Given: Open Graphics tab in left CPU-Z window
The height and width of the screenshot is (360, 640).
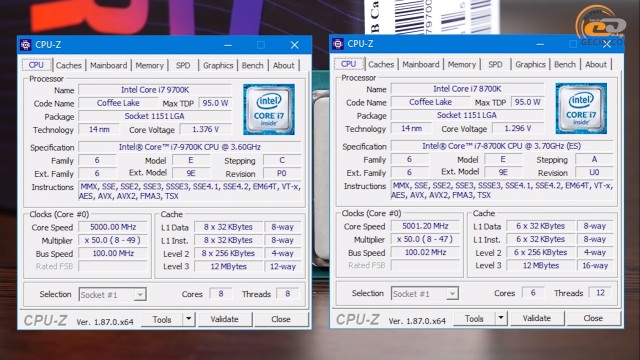Looking at the screenshot, I should coord(218,65).
